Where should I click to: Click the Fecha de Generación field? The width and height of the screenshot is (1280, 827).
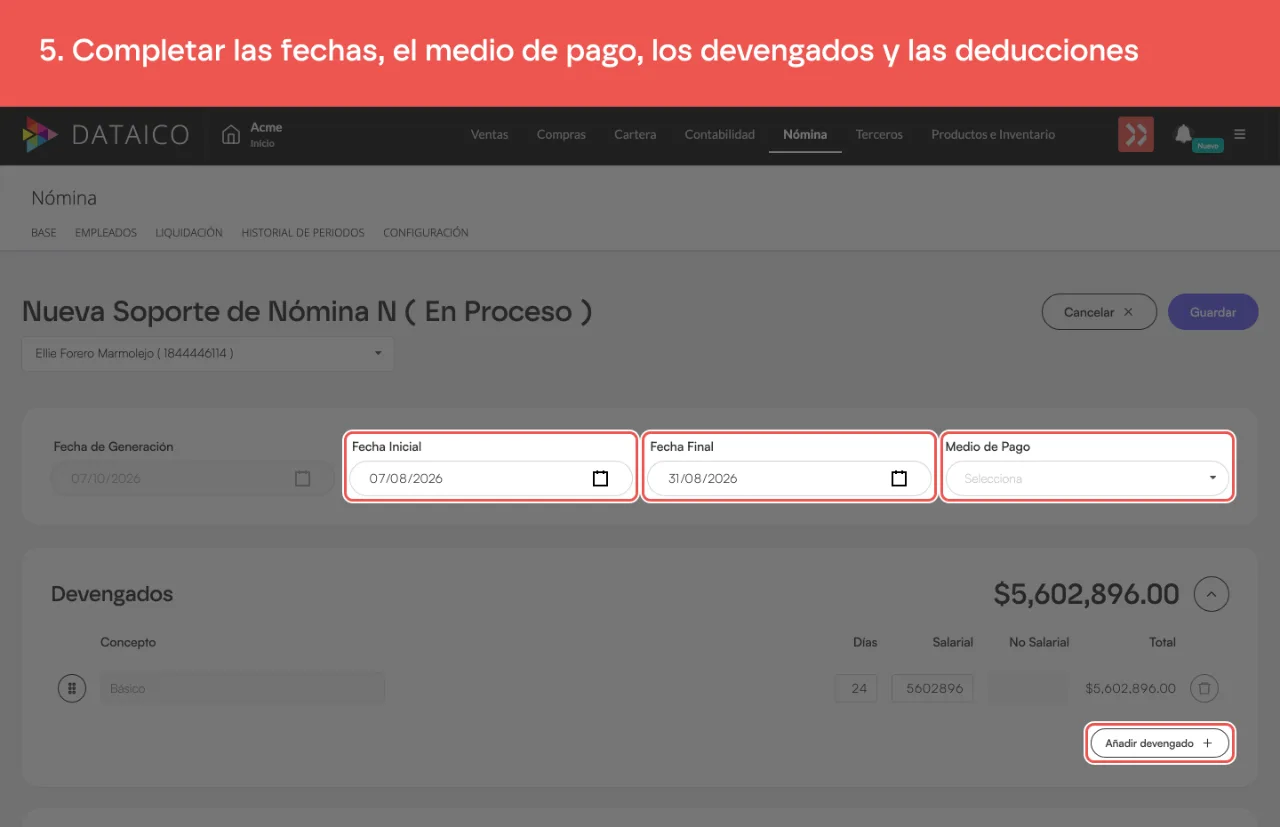(x=192, y=479)
